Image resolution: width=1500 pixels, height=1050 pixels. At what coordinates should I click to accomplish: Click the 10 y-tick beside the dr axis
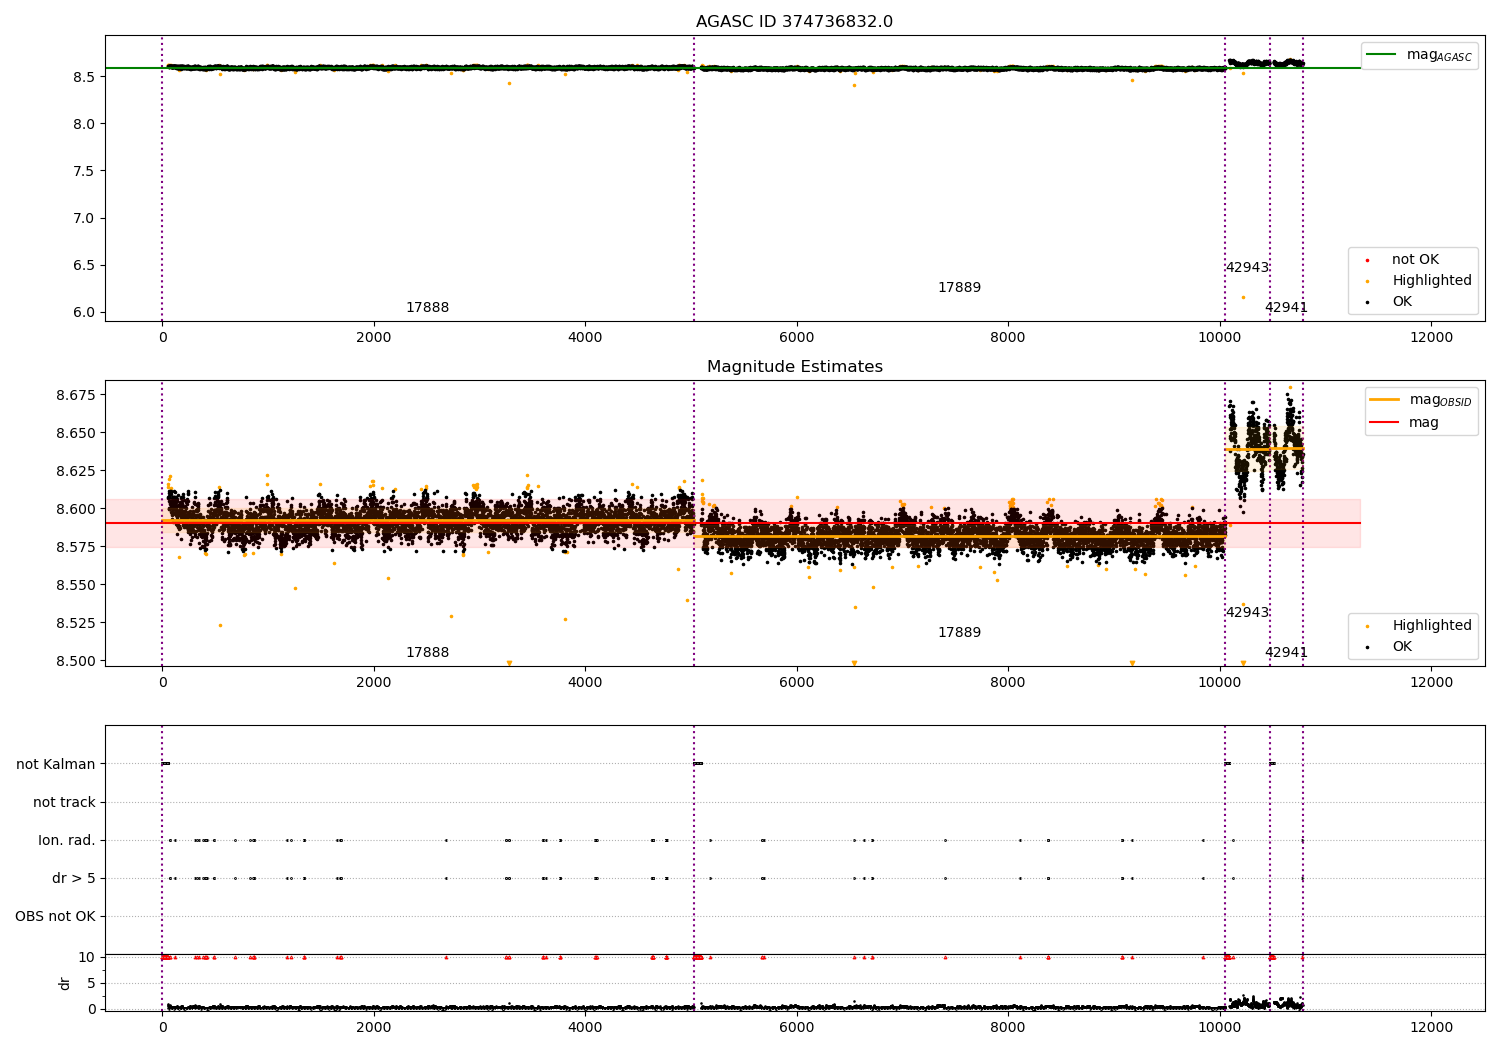pyautogui.click(x=87, y=958)
